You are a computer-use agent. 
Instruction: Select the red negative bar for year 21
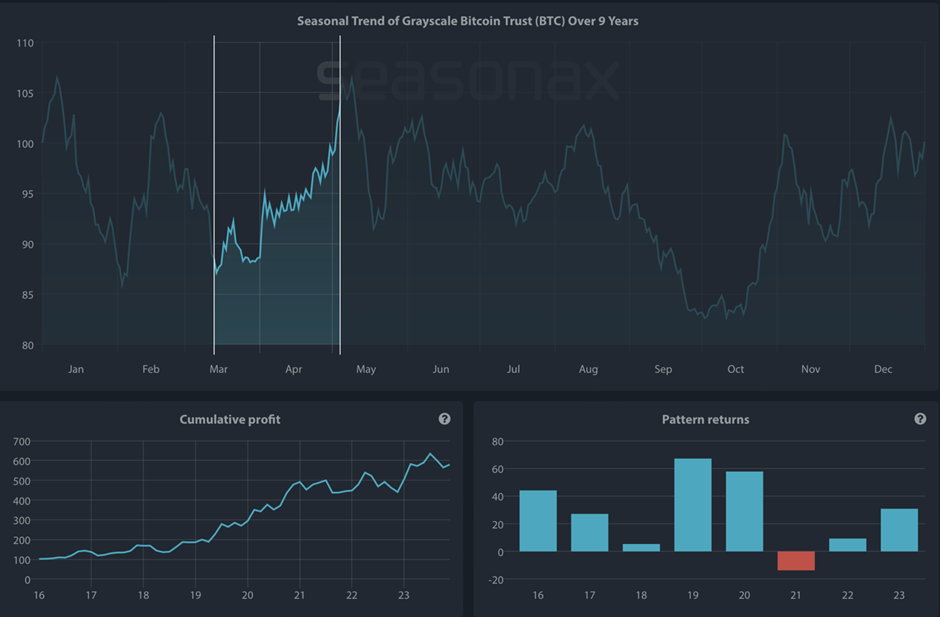coord(796,561)
